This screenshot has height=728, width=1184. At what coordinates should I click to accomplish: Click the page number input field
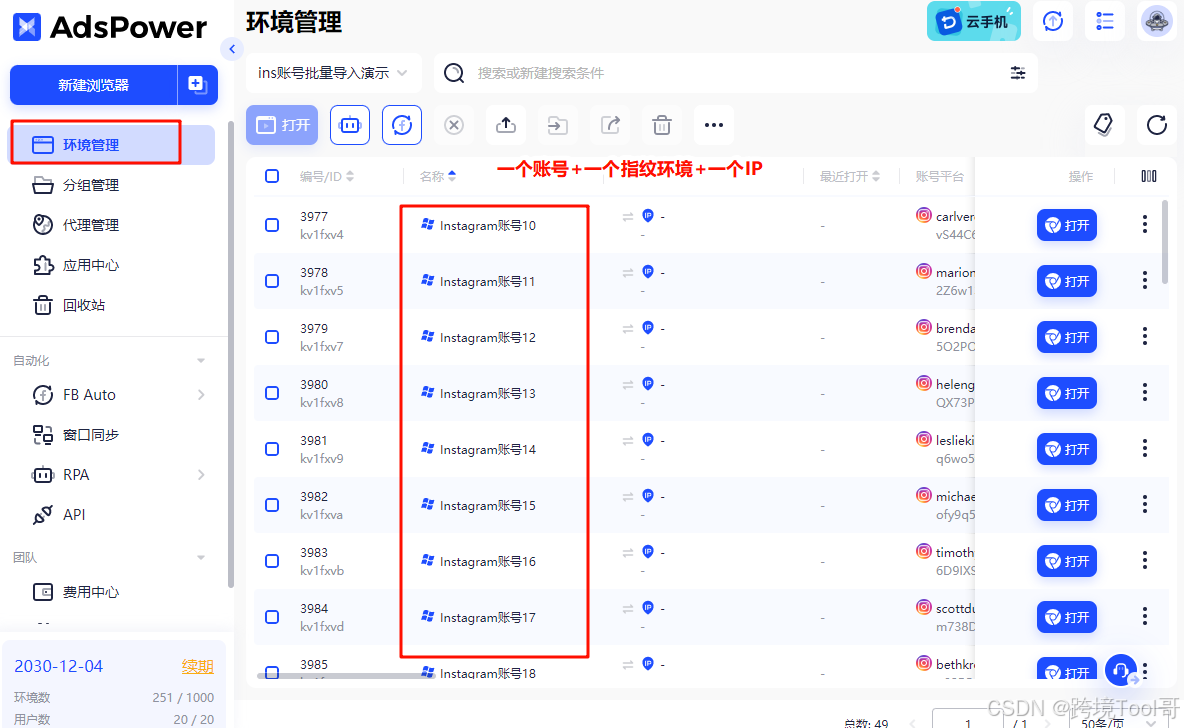point(968,722)
